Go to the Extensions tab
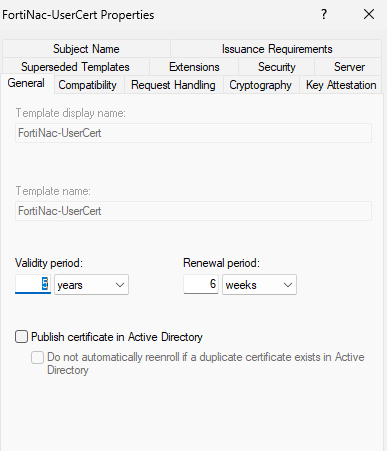387x451 pixels. coord(194,67)
